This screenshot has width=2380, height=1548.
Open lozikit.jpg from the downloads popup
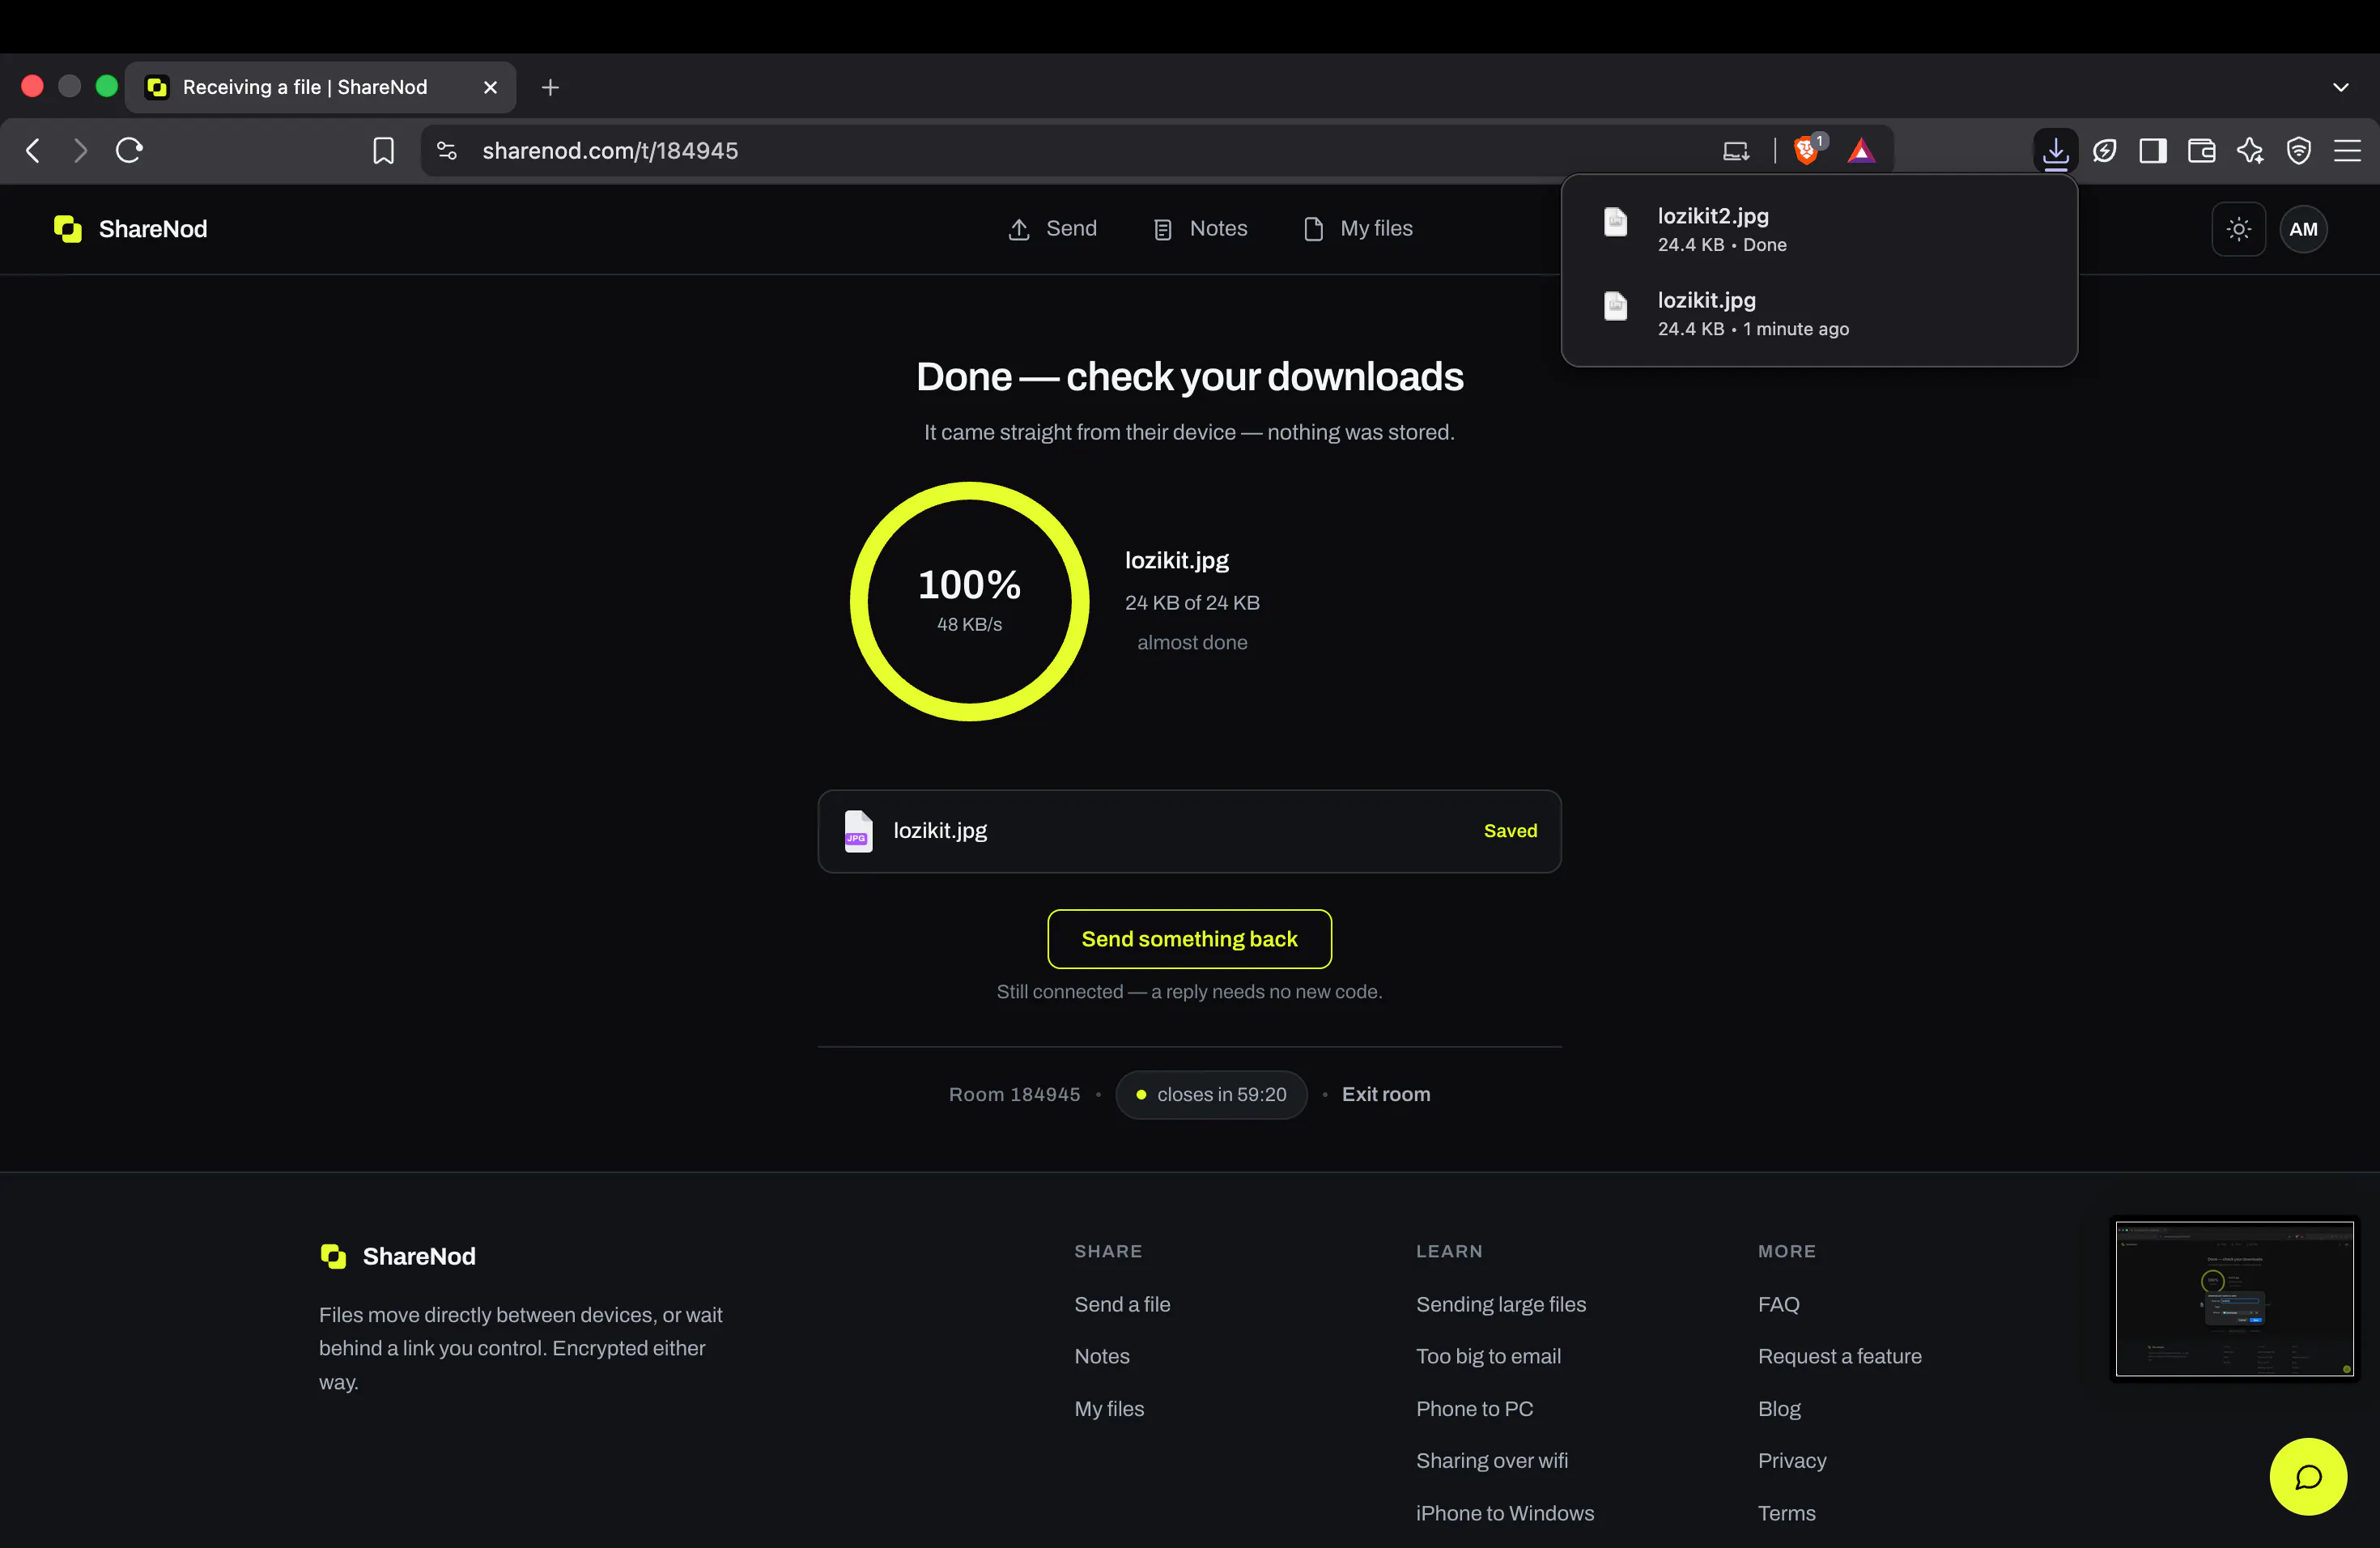coord(1819,313)
